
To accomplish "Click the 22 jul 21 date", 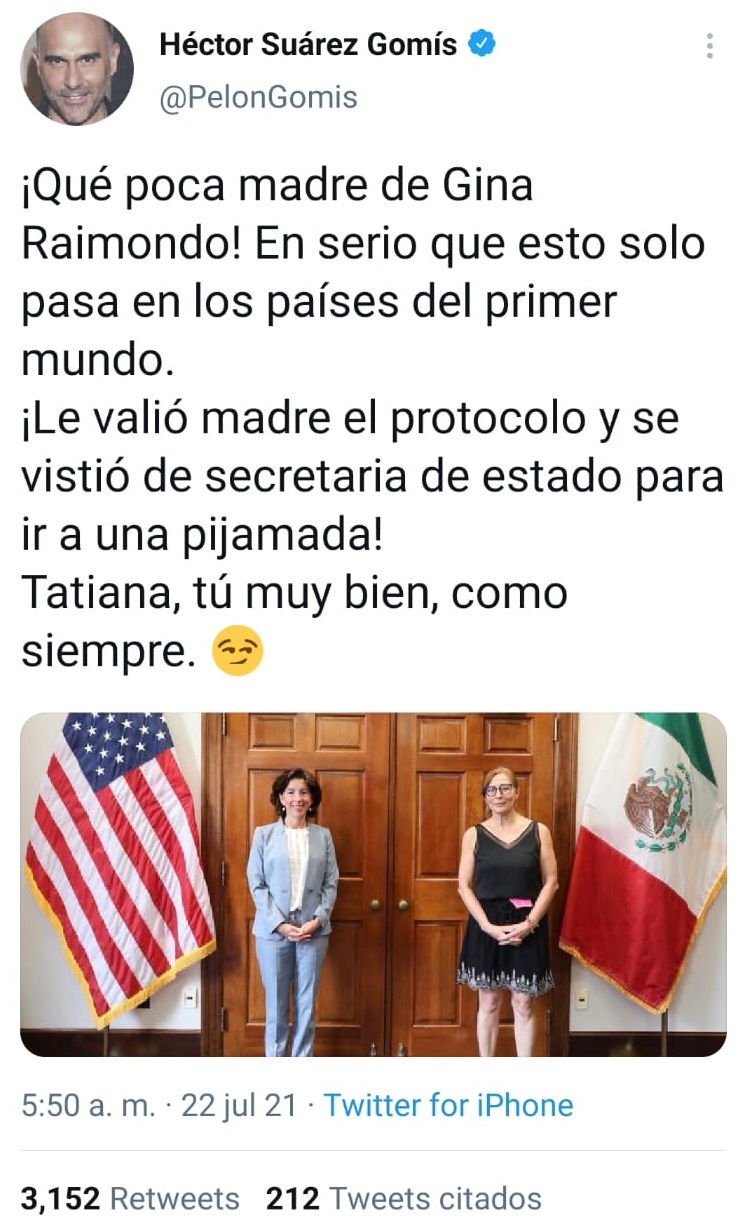I will click(238, 1105).
